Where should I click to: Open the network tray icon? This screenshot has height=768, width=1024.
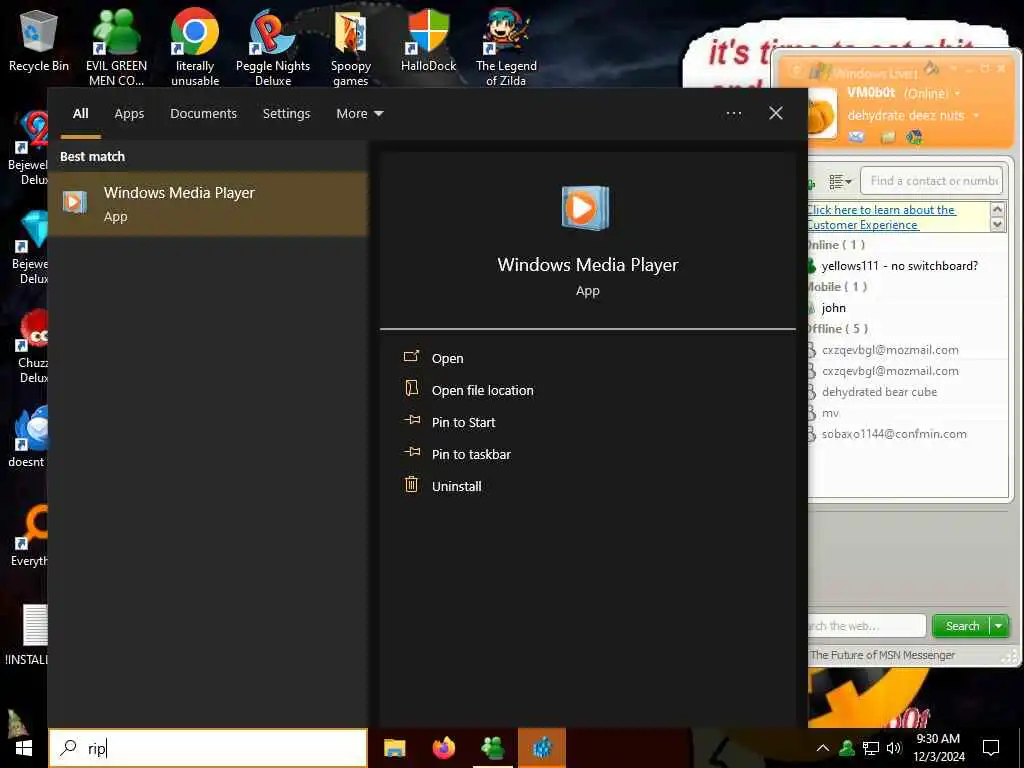(x=871, y=748)
